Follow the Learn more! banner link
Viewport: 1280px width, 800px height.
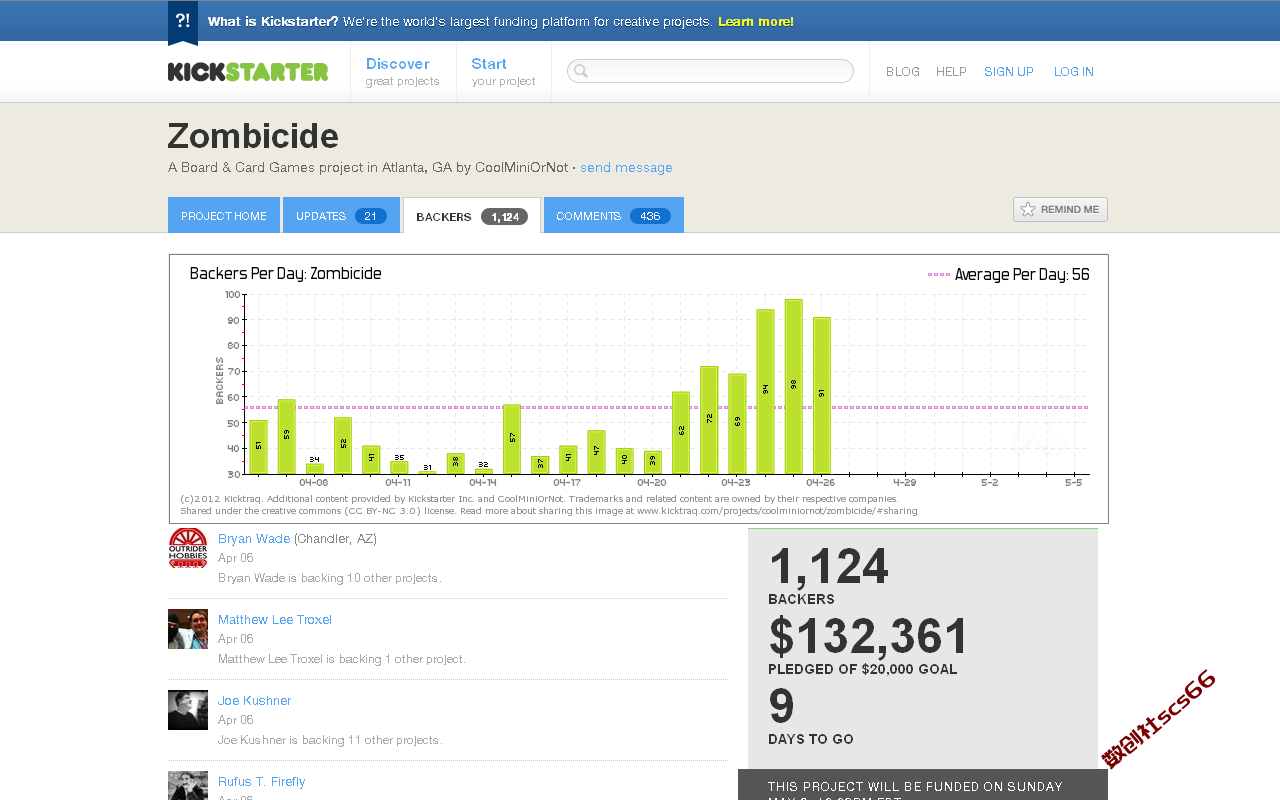pos(756,21)
